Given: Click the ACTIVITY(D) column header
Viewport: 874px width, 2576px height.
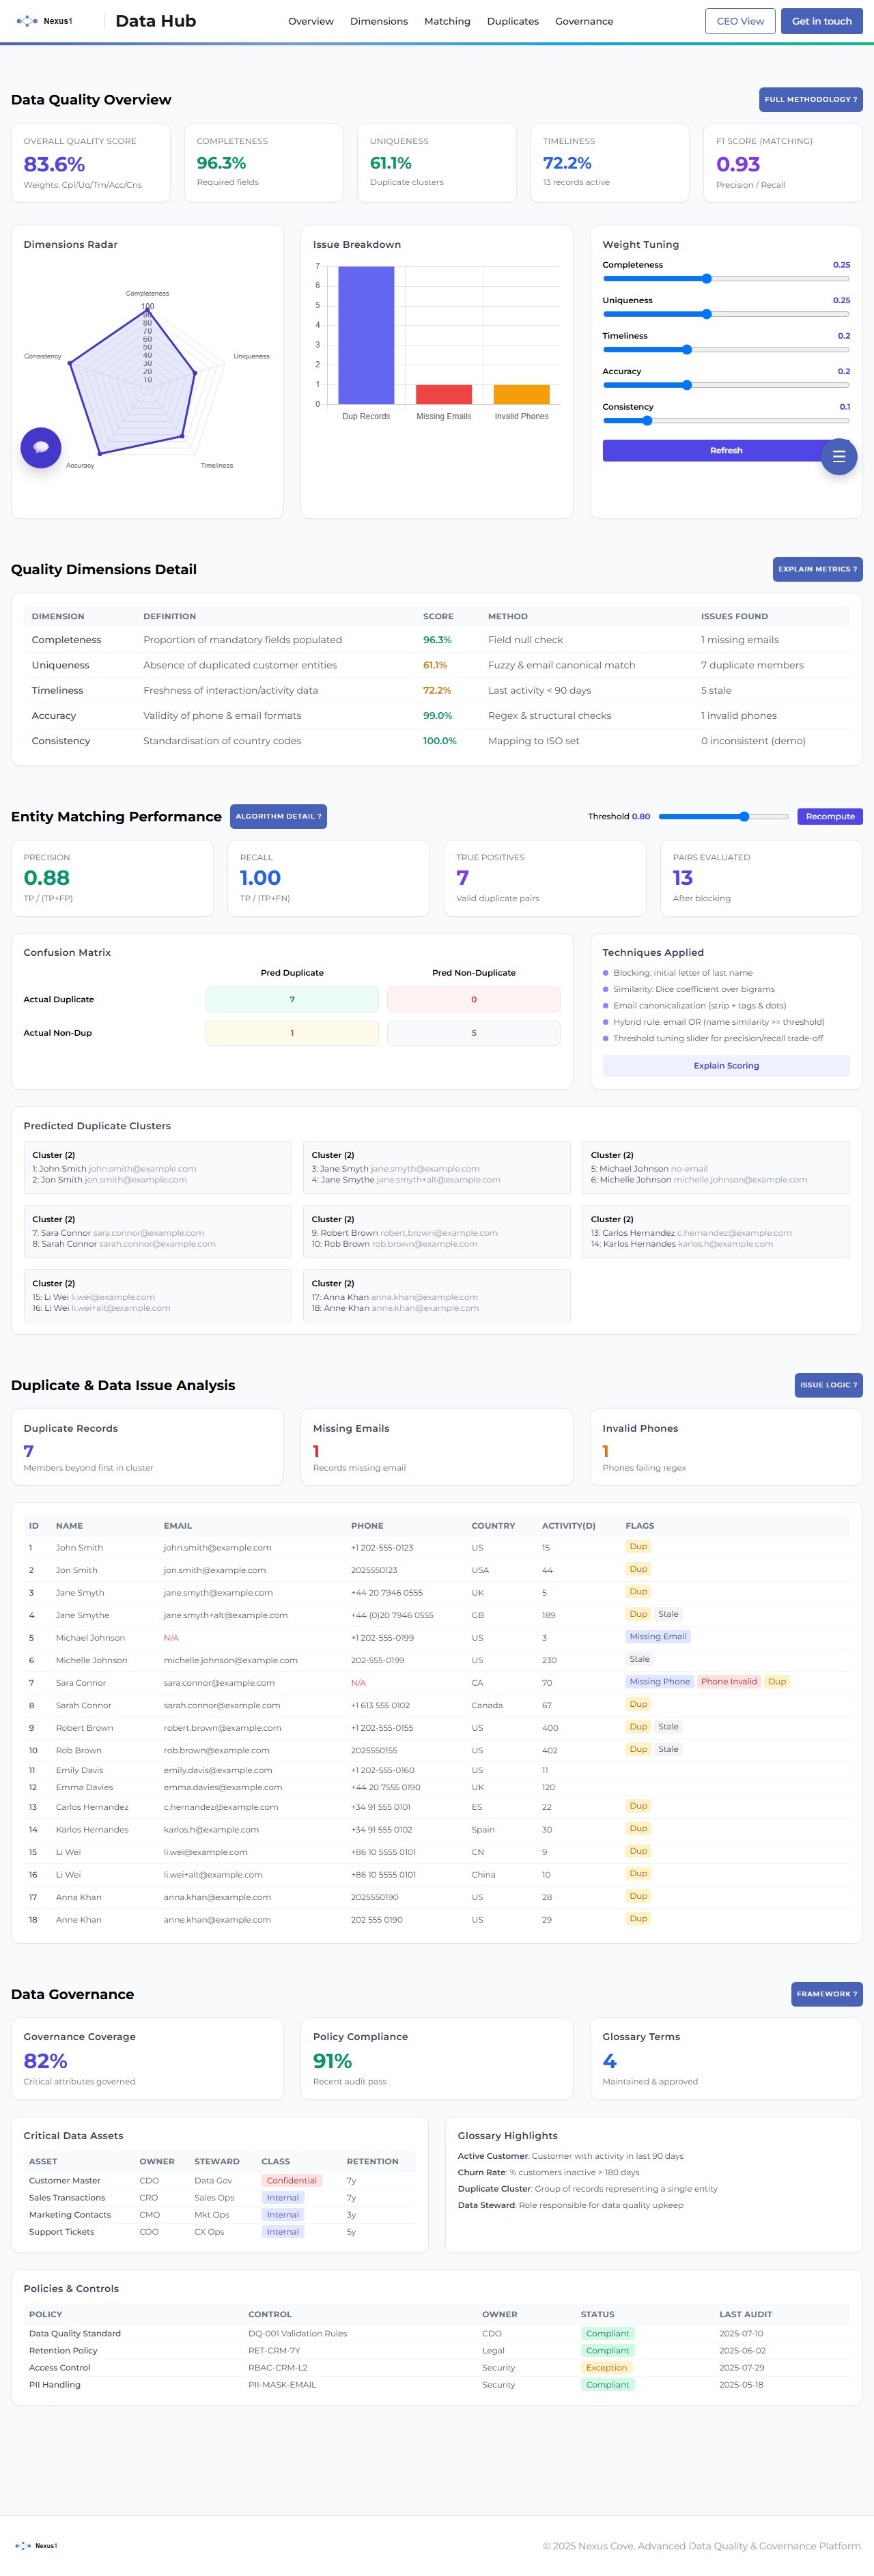Looking at the screenshot, I should (568, 1526).
